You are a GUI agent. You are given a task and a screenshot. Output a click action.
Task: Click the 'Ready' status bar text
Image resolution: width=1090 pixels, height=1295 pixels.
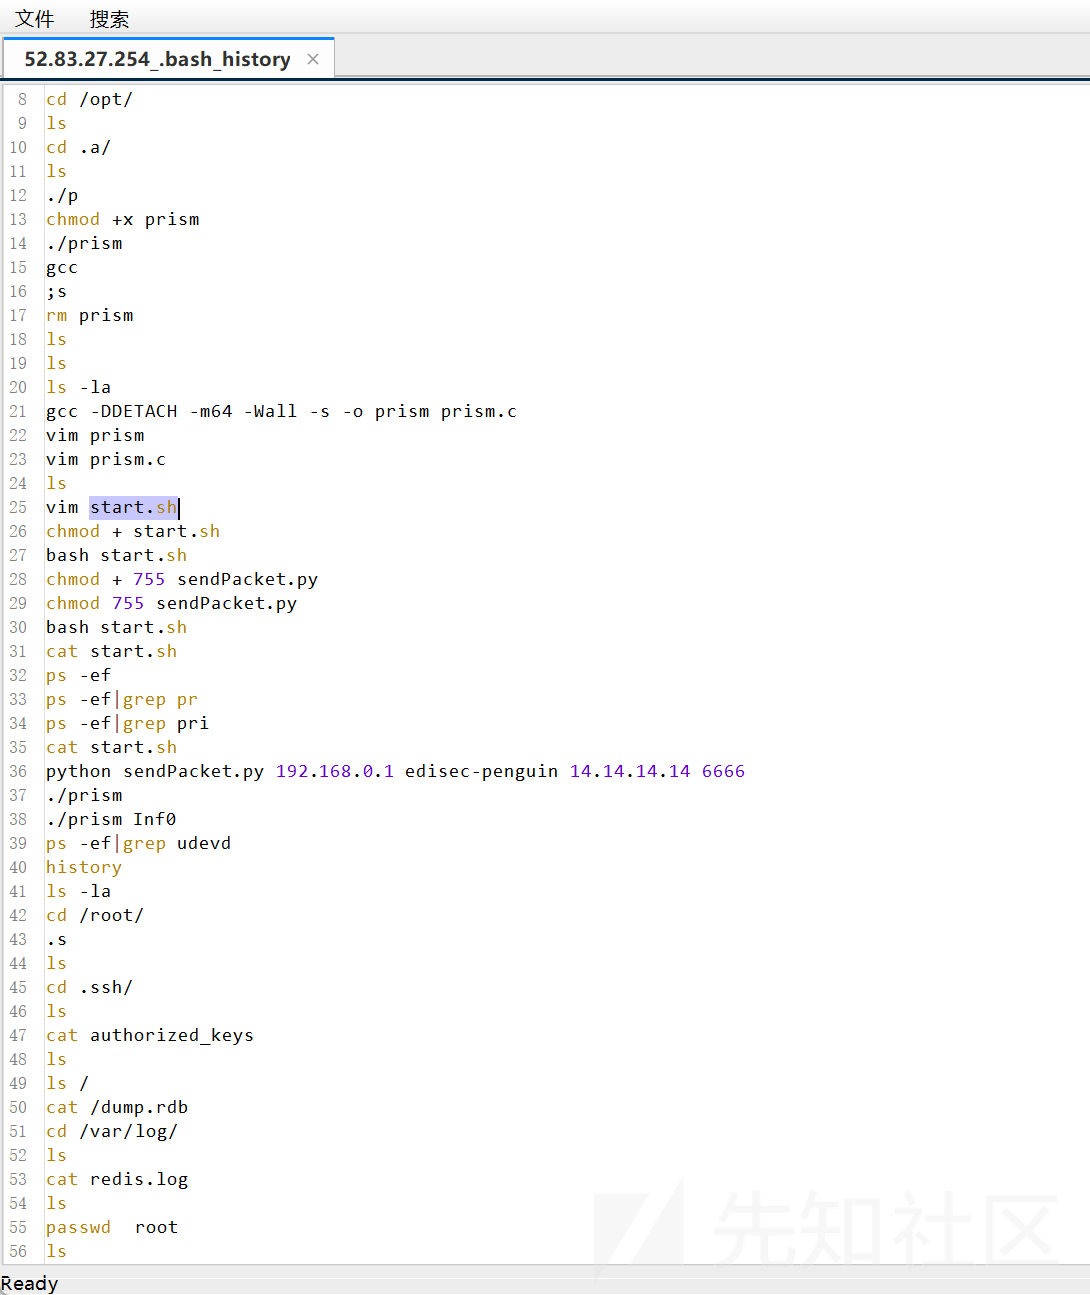(29, 1283)
